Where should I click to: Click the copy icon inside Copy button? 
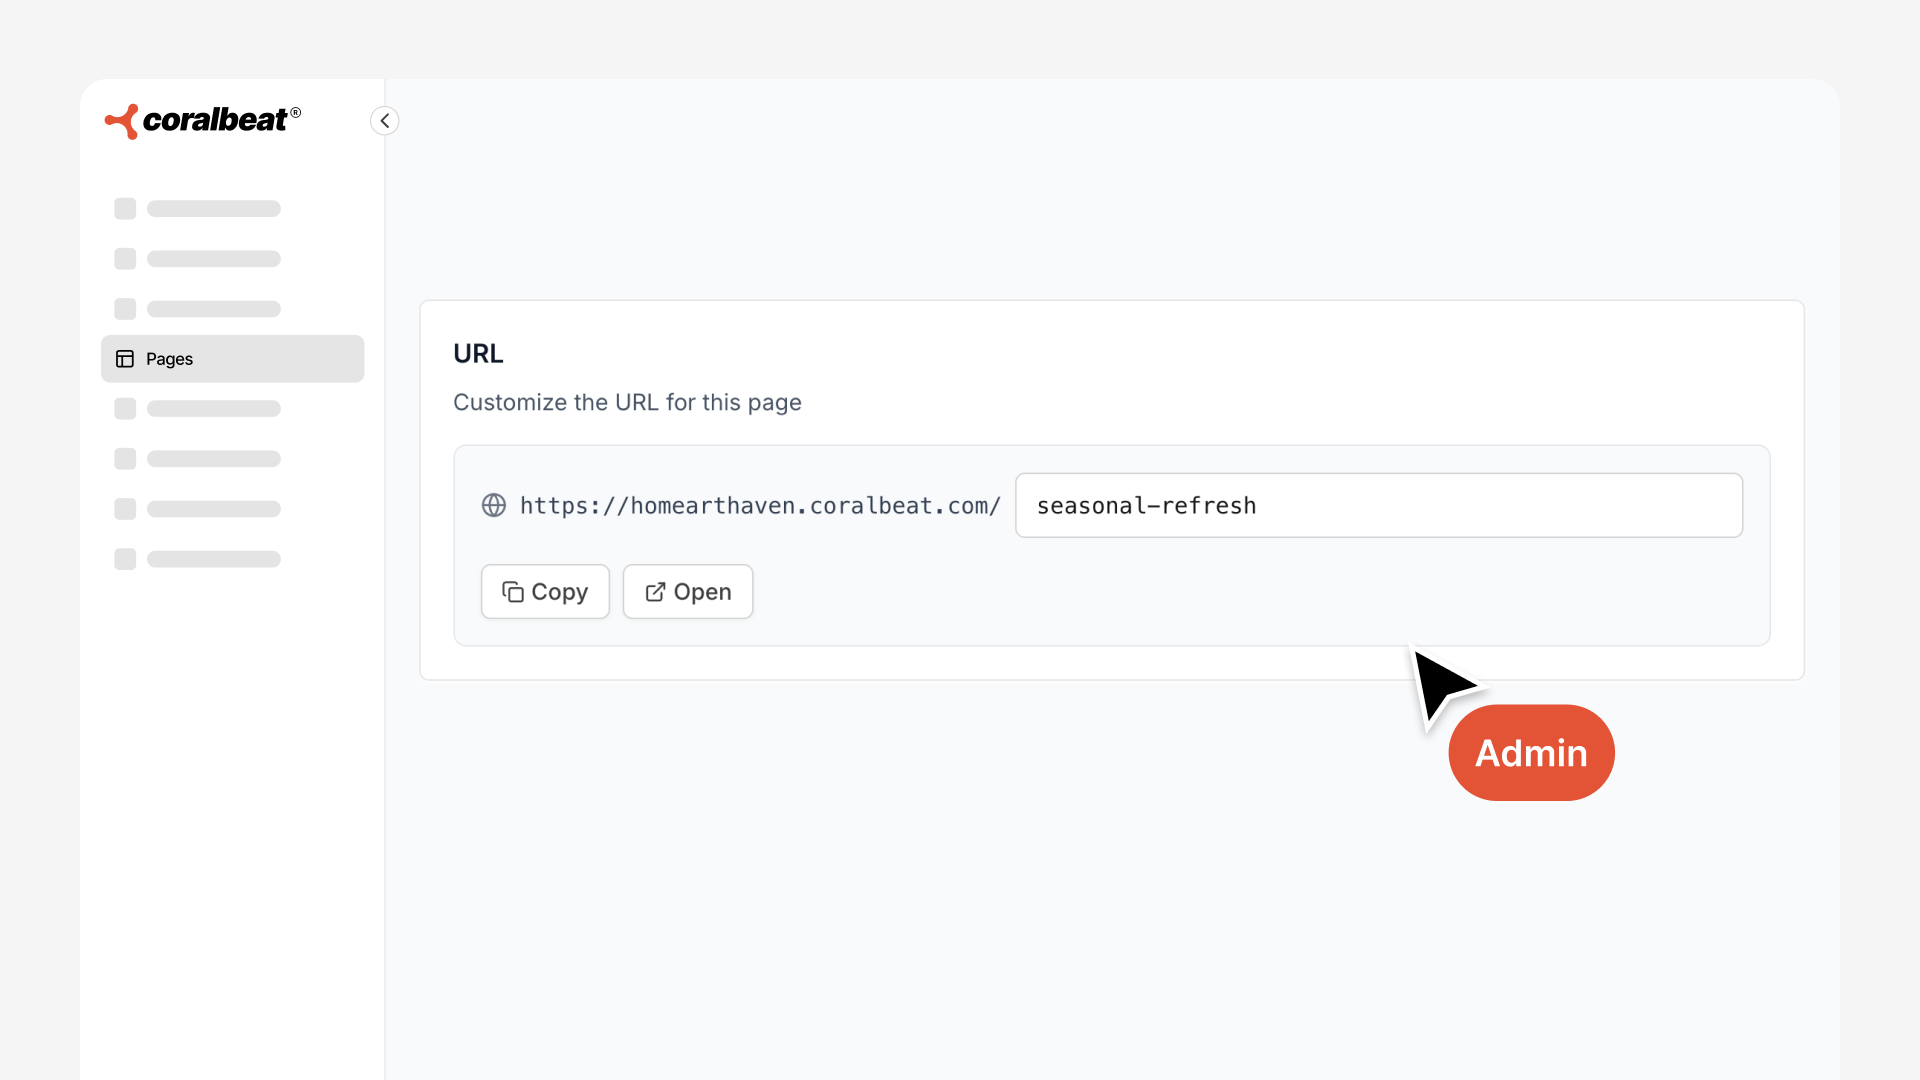(x=513, y=592)
